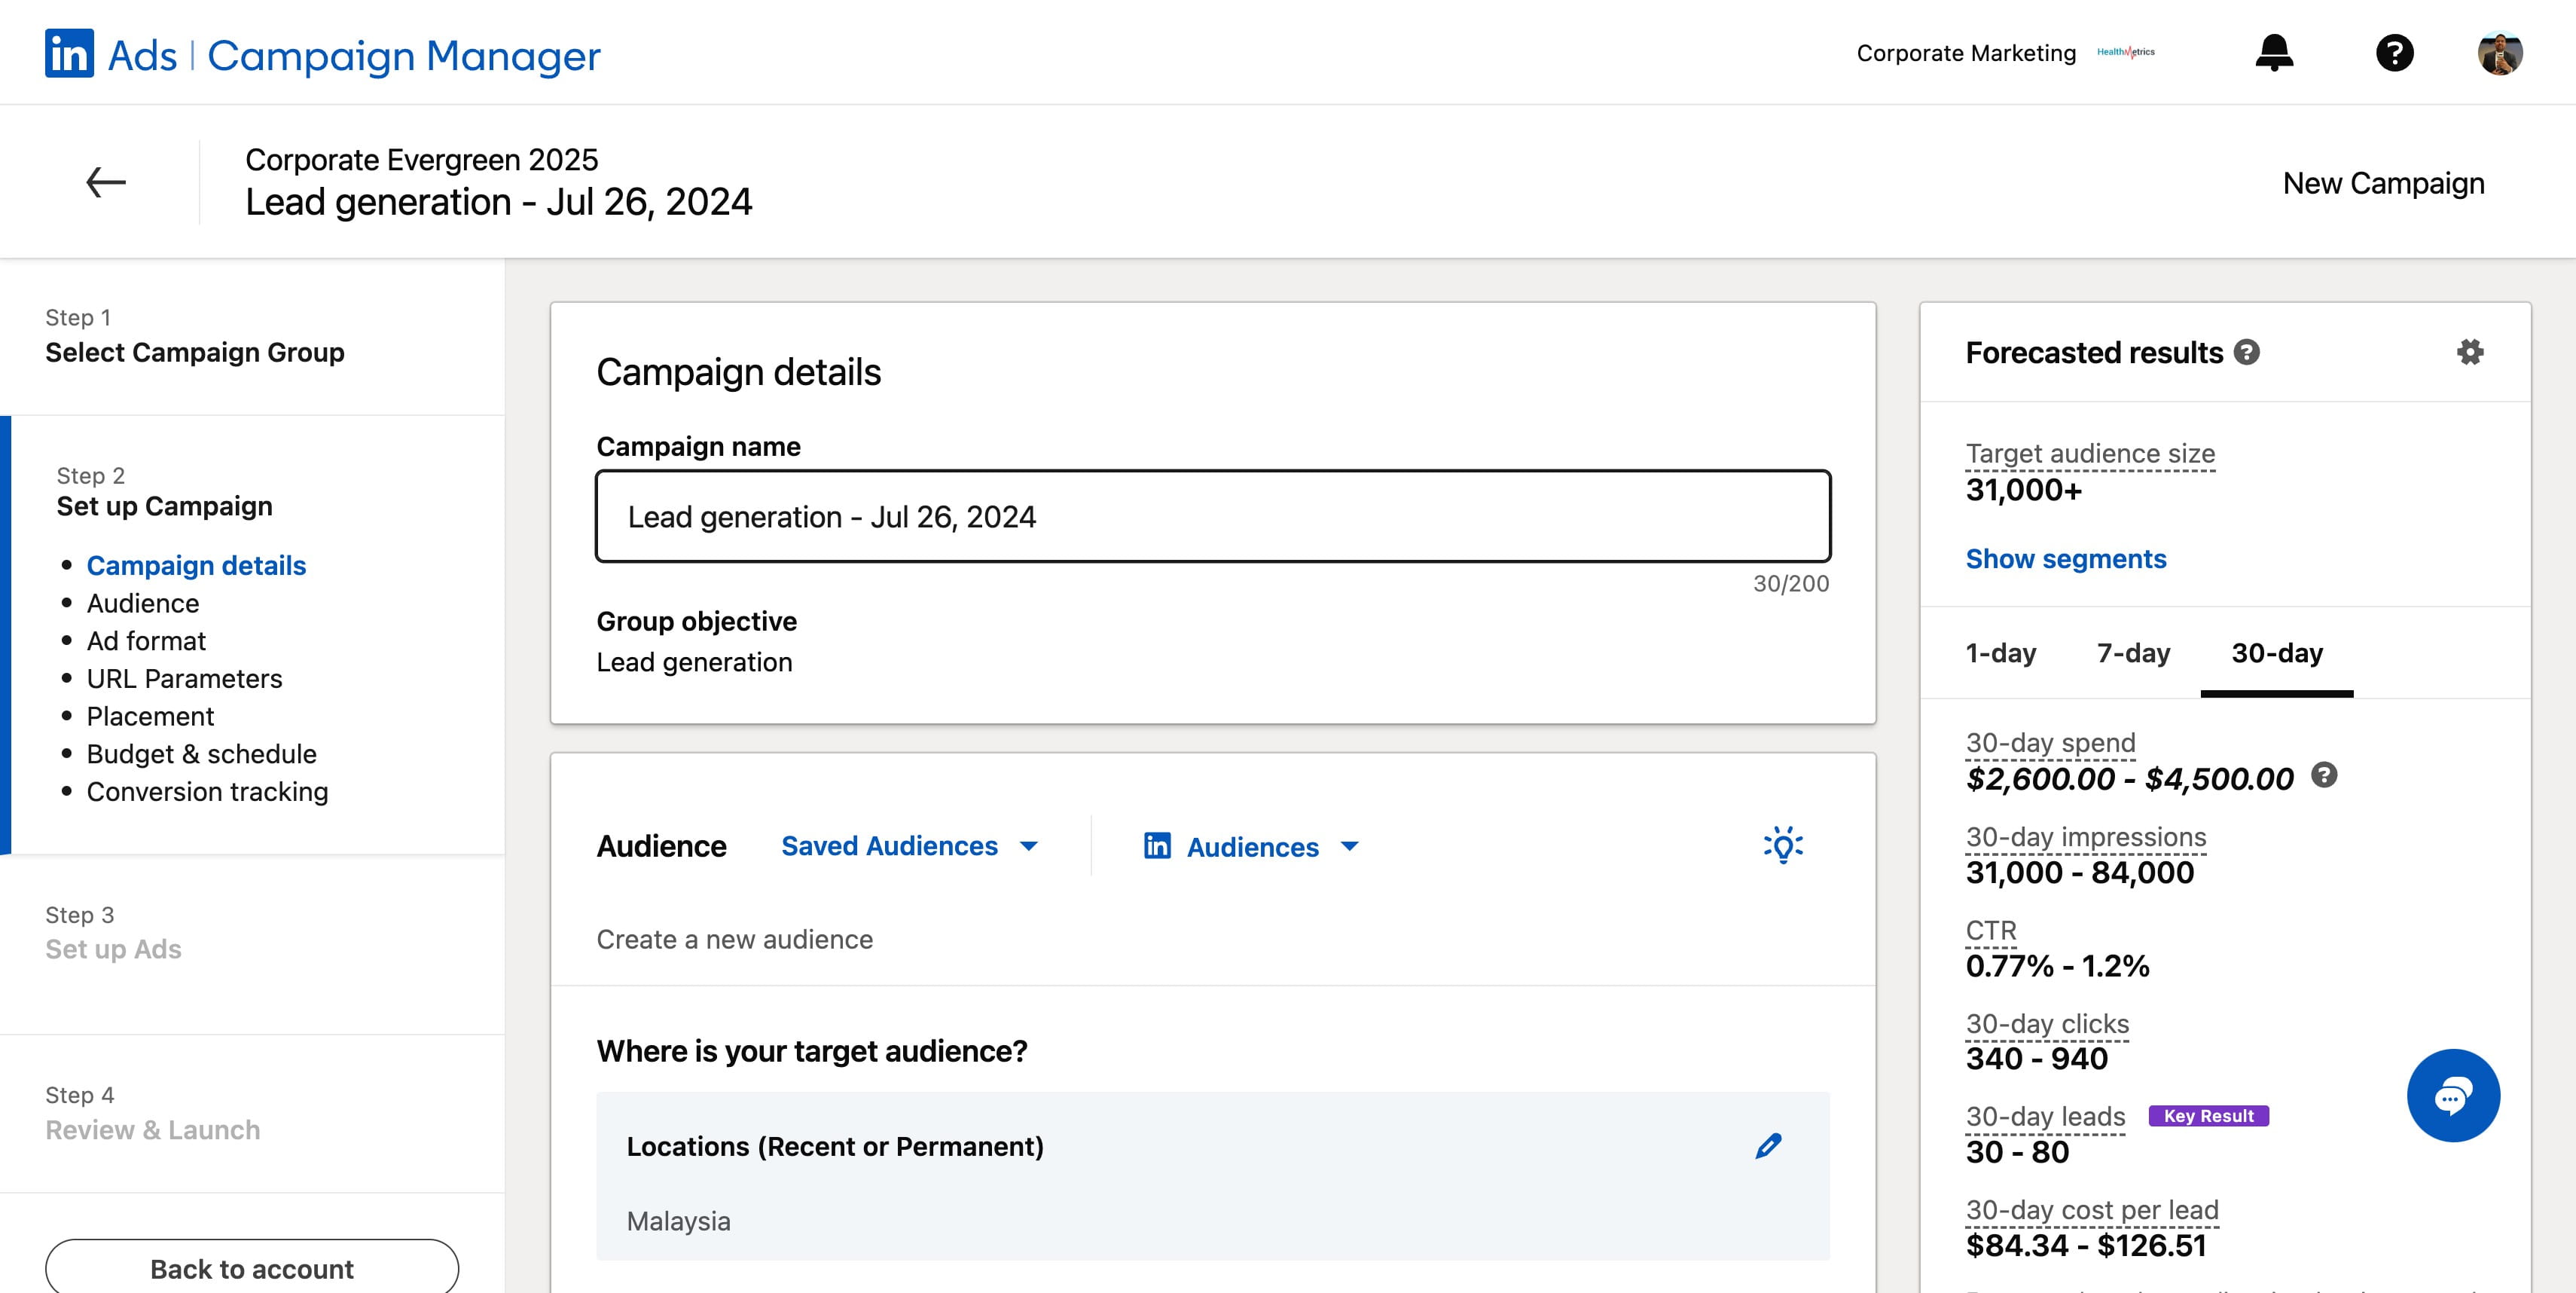Image resolution: width=2576 pixels, height=1293 pixels.
Task: Click the Show segments link
Action: (2066, 559)
